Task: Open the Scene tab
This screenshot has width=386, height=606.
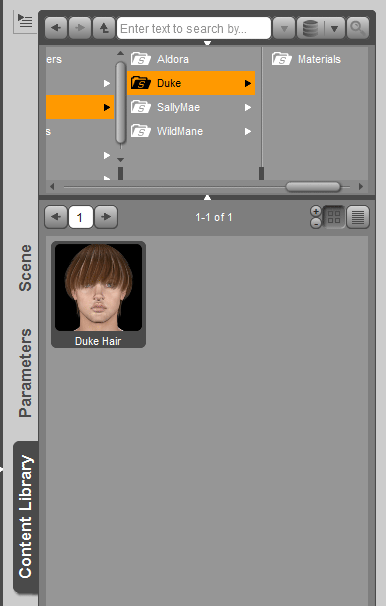Action: click(x=26, y=267)
